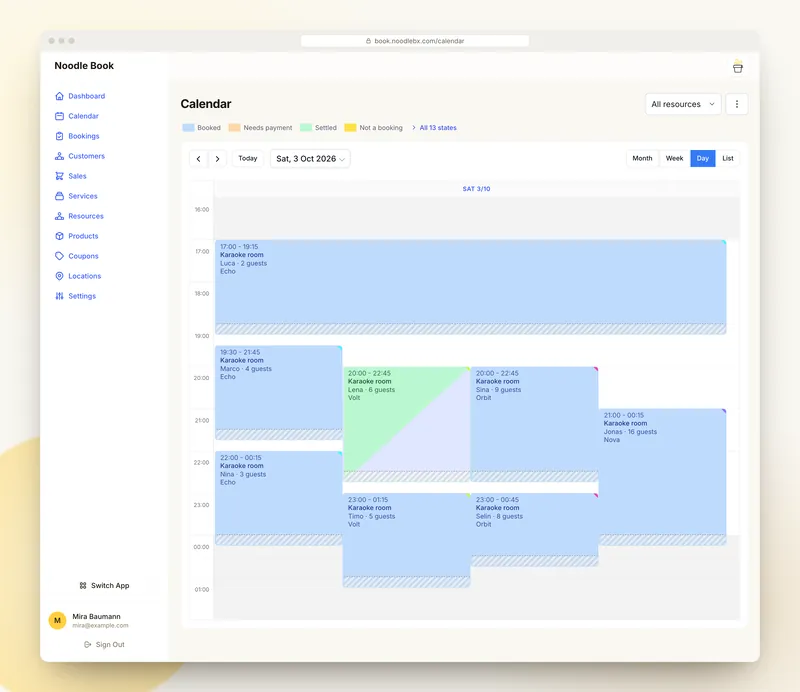
Task: Go to next day with right arrow
Action: 217,159
